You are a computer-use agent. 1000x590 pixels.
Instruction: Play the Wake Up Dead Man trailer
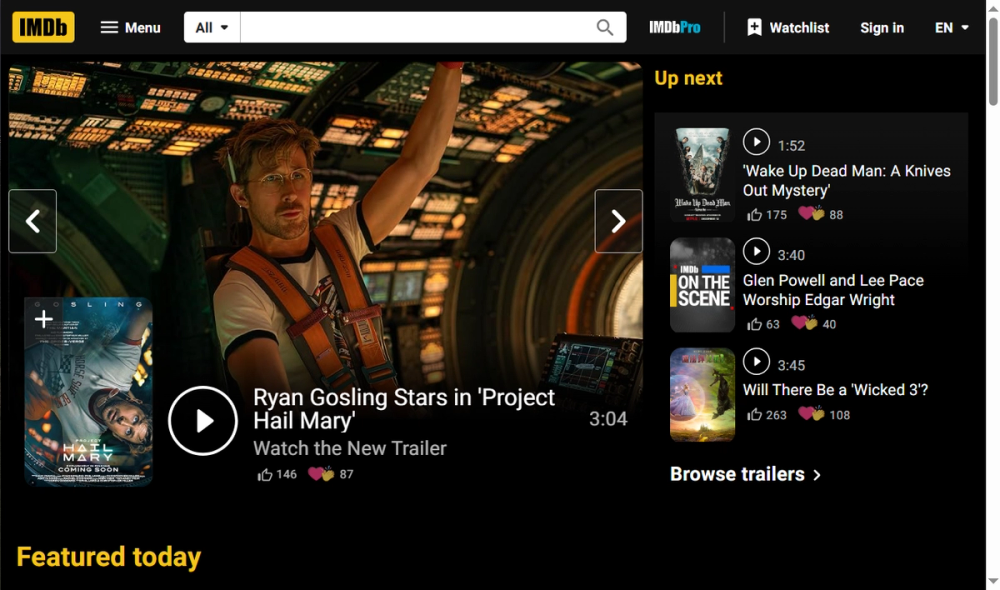point(756,142)
